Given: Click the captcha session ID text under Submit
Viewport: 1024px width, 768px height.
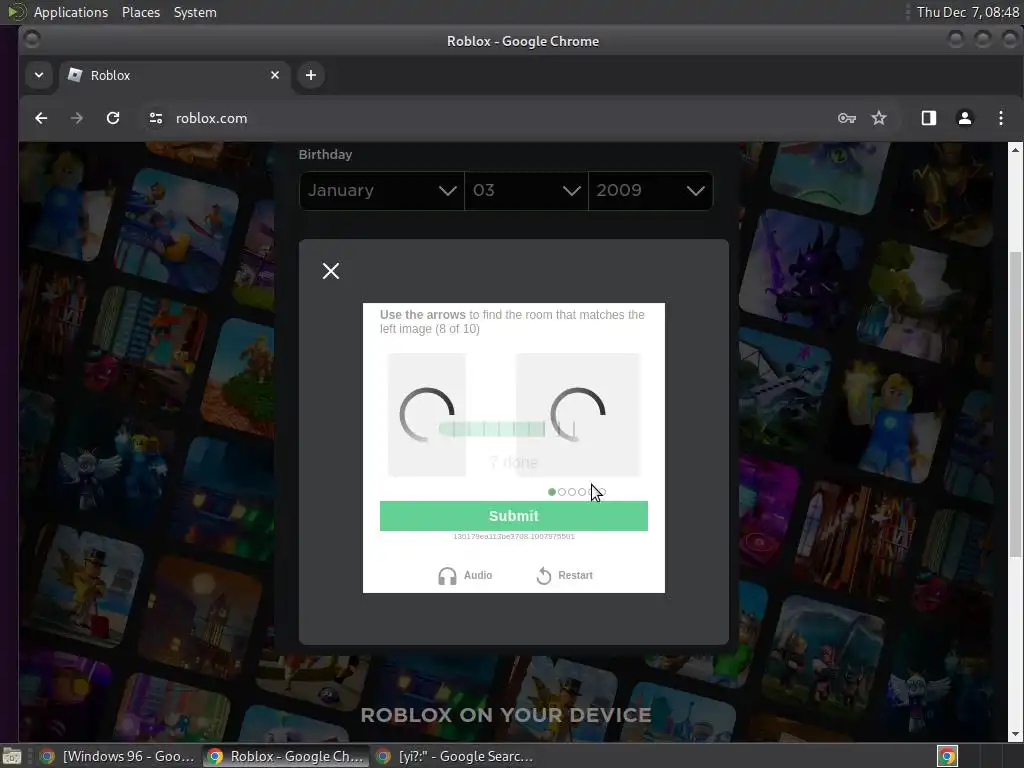Looking at the screenshot, I should 514,537.
